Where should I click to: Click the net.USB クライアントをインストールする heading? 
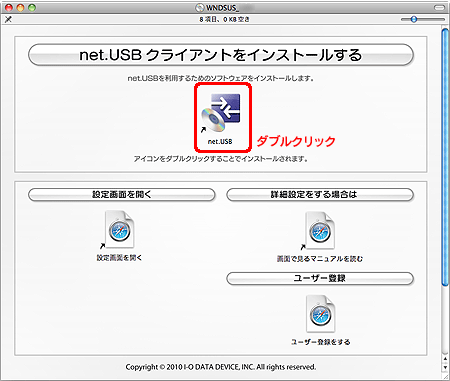[221, 55]
